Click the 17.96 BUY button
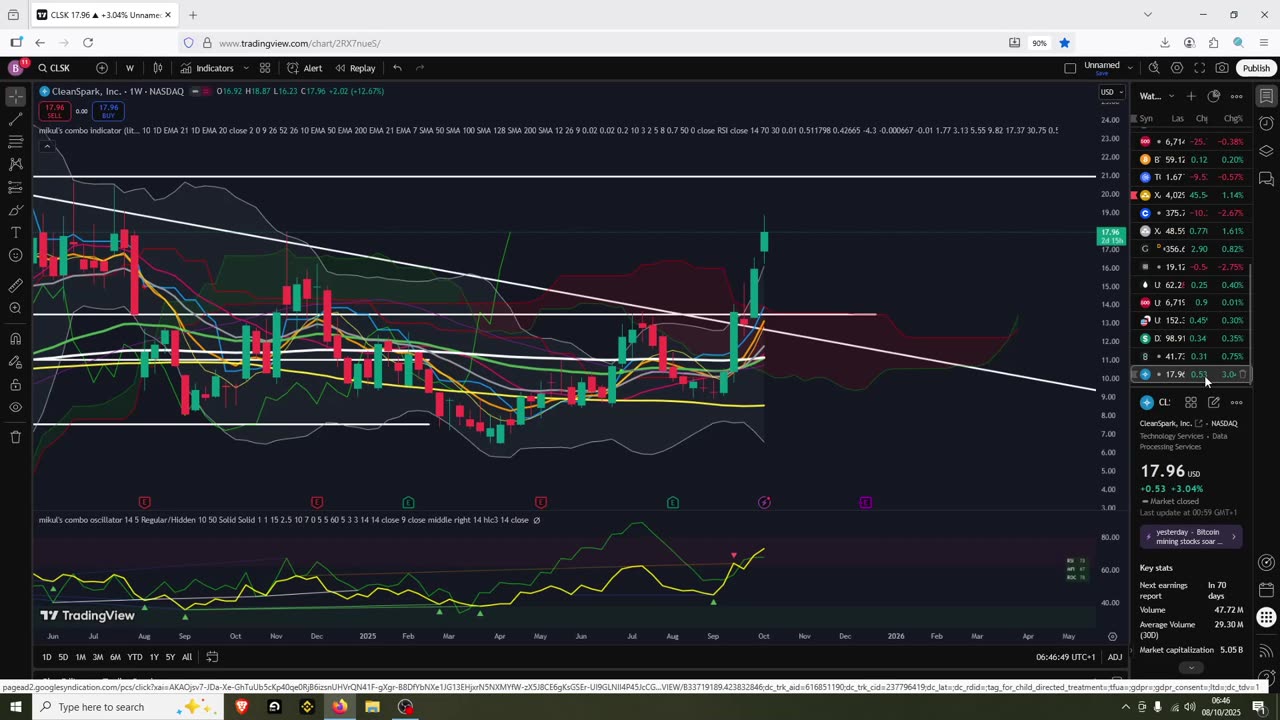This screenshot has height=720, width=1280. click(x=108, y=111)
